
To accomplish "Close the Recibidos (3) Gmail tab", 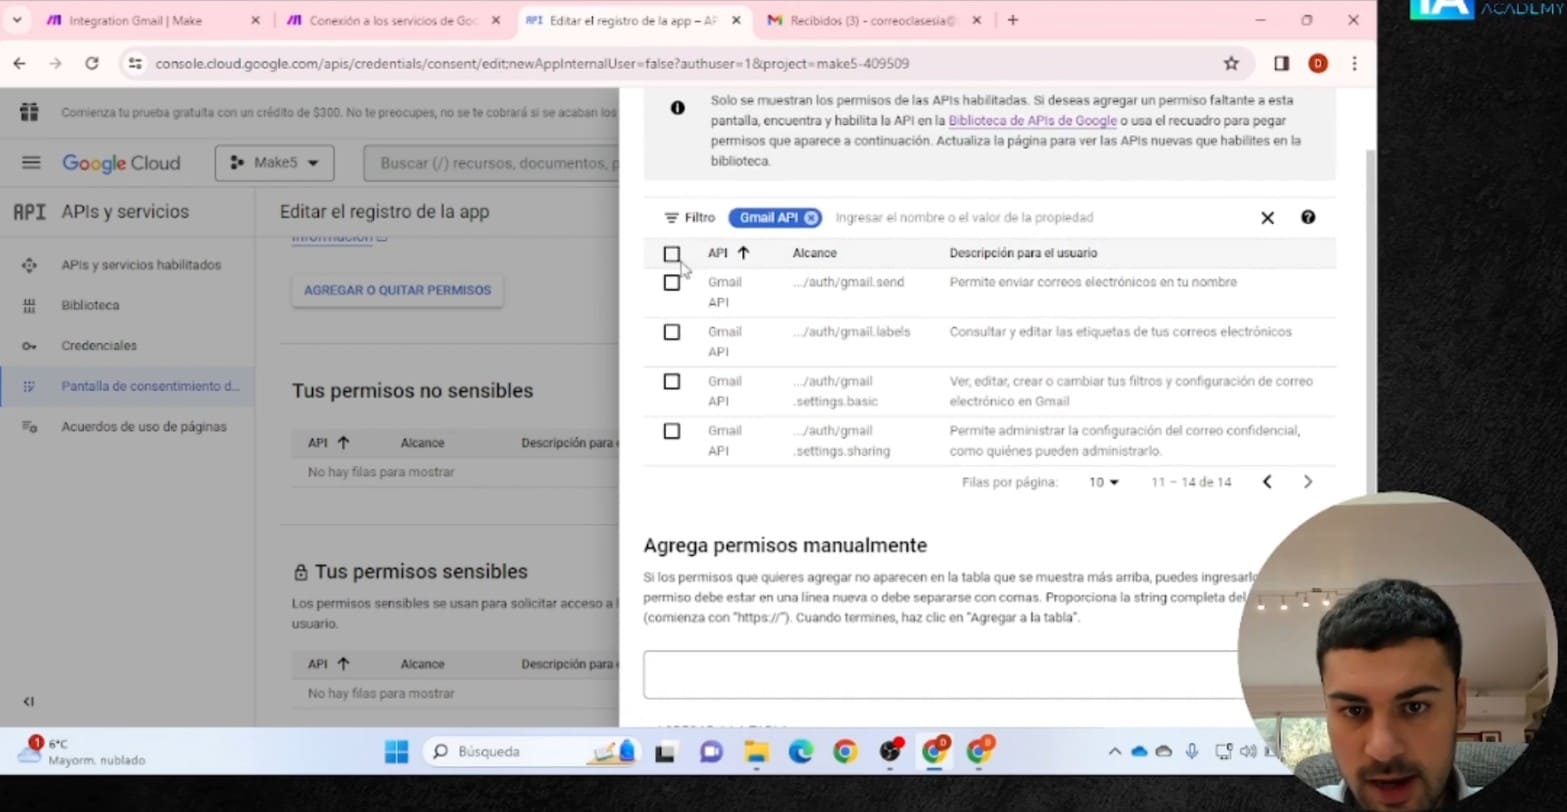I will pos(977,20).
